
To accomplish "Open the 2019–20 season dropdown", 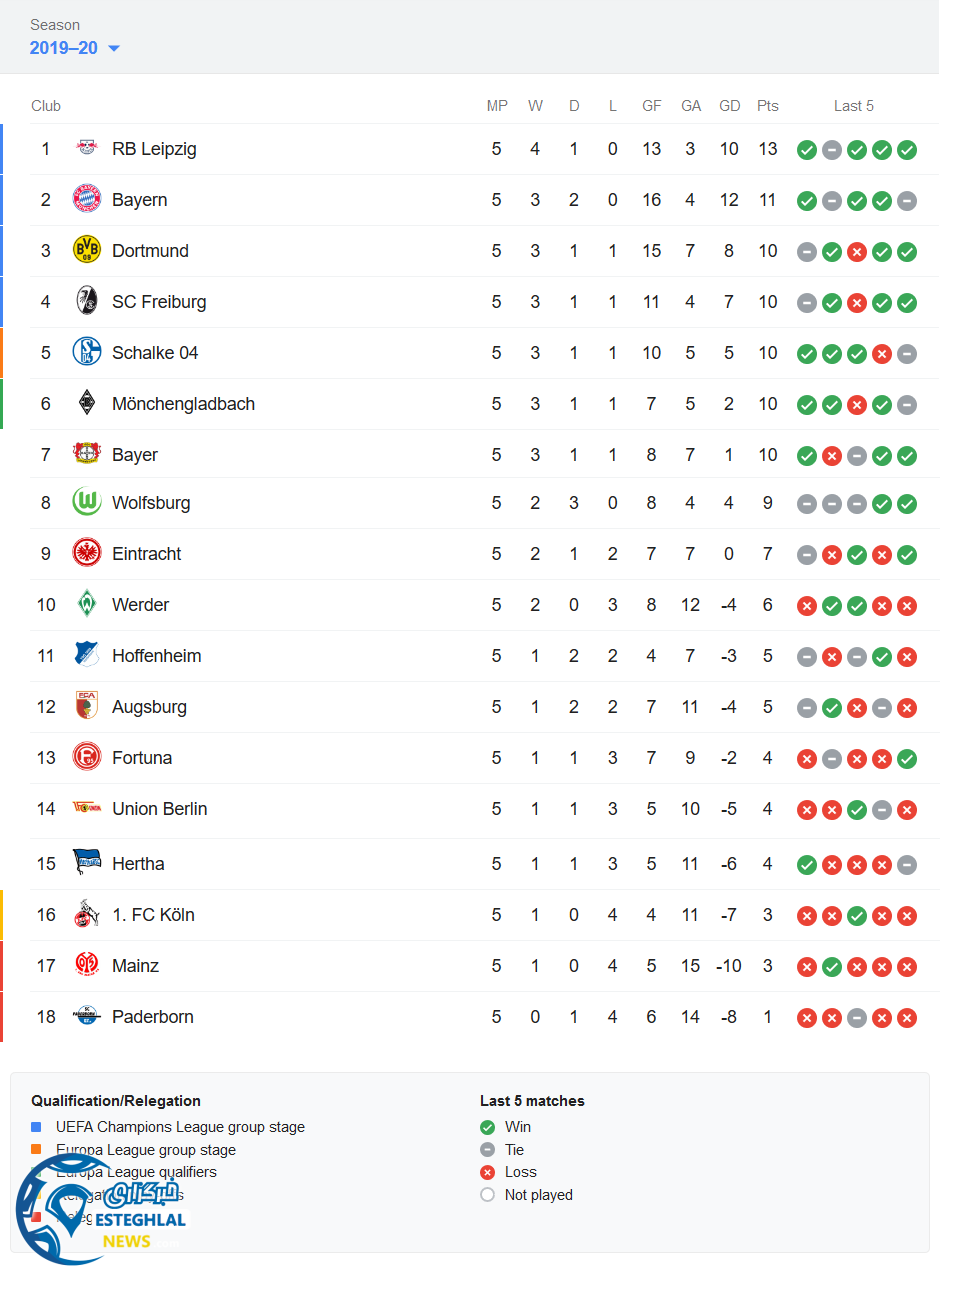I will click(x=64, y=48).
